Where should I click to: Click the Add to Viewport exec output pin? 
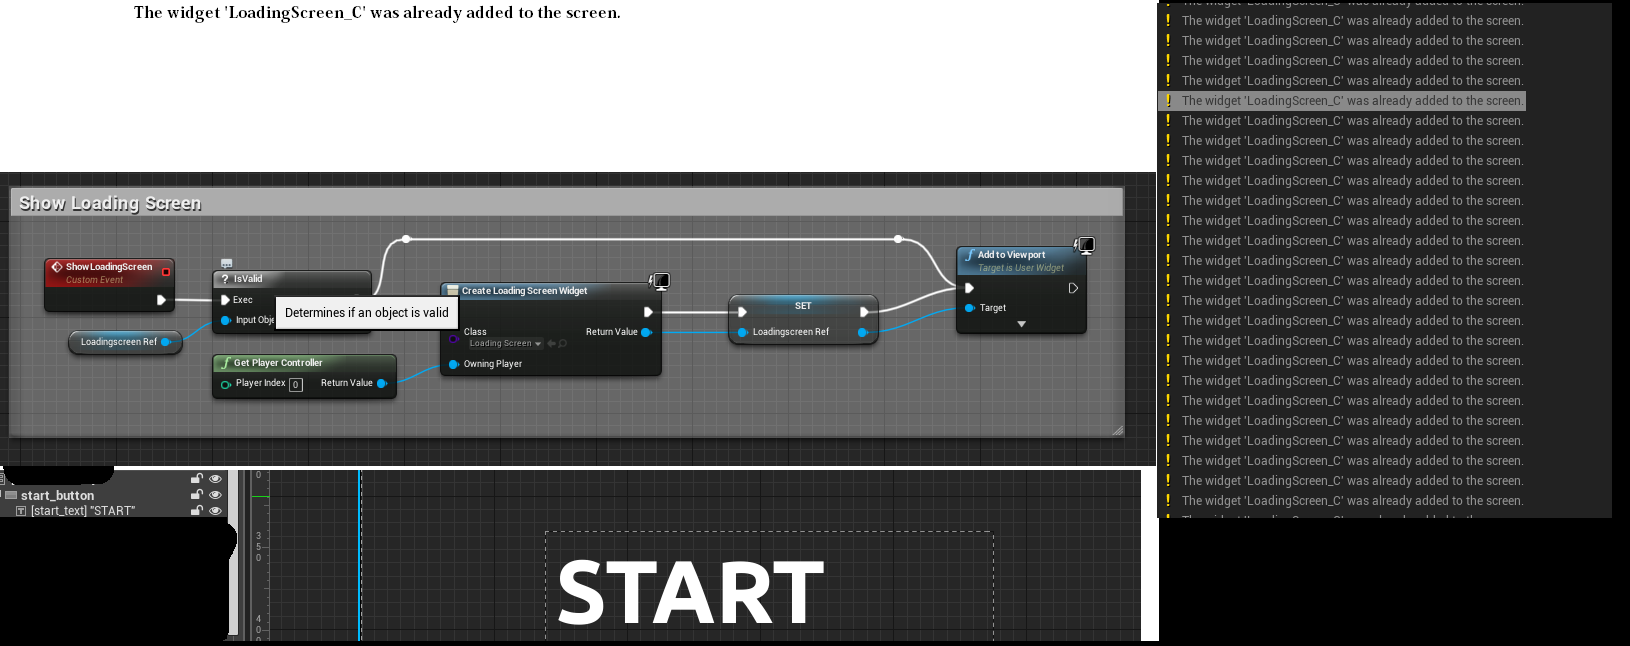[1073, 288]
